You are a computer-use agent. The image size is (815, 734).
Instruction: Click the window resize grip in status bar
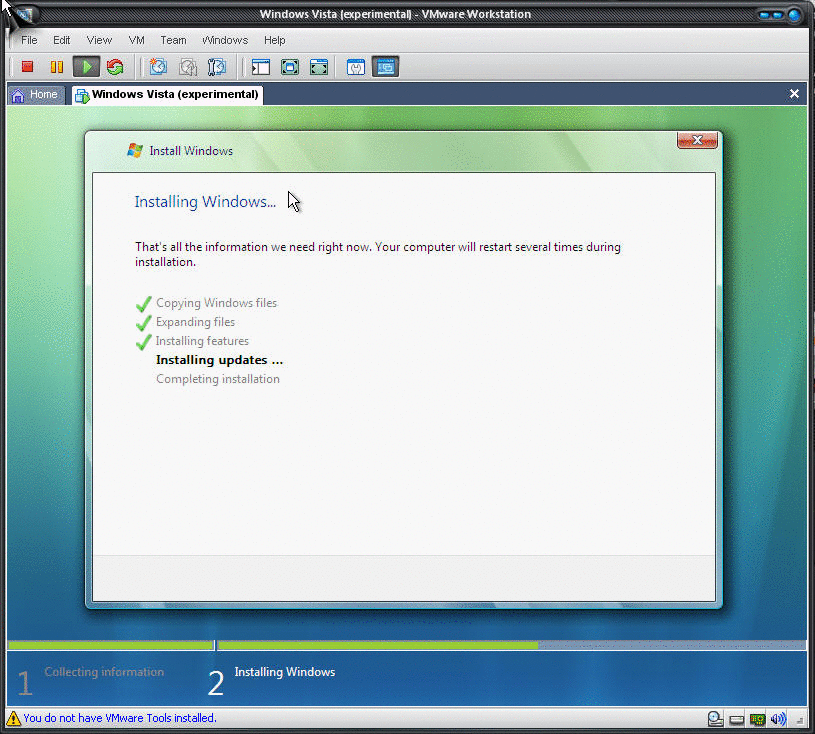(800, 720)
